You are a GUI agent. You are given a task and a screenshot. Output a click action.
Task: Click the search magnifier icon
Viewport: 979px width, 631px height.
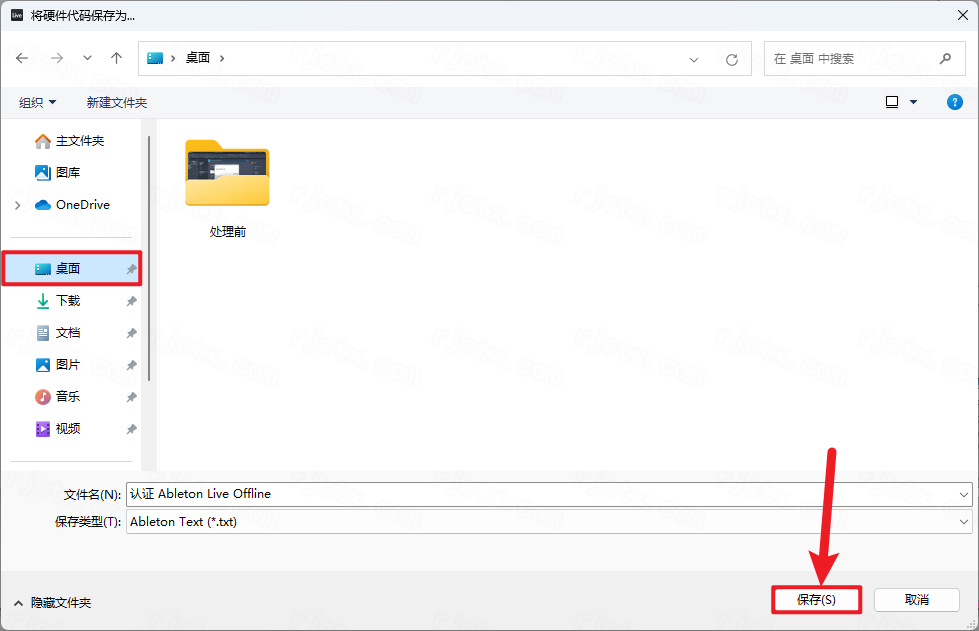[945, 58]
